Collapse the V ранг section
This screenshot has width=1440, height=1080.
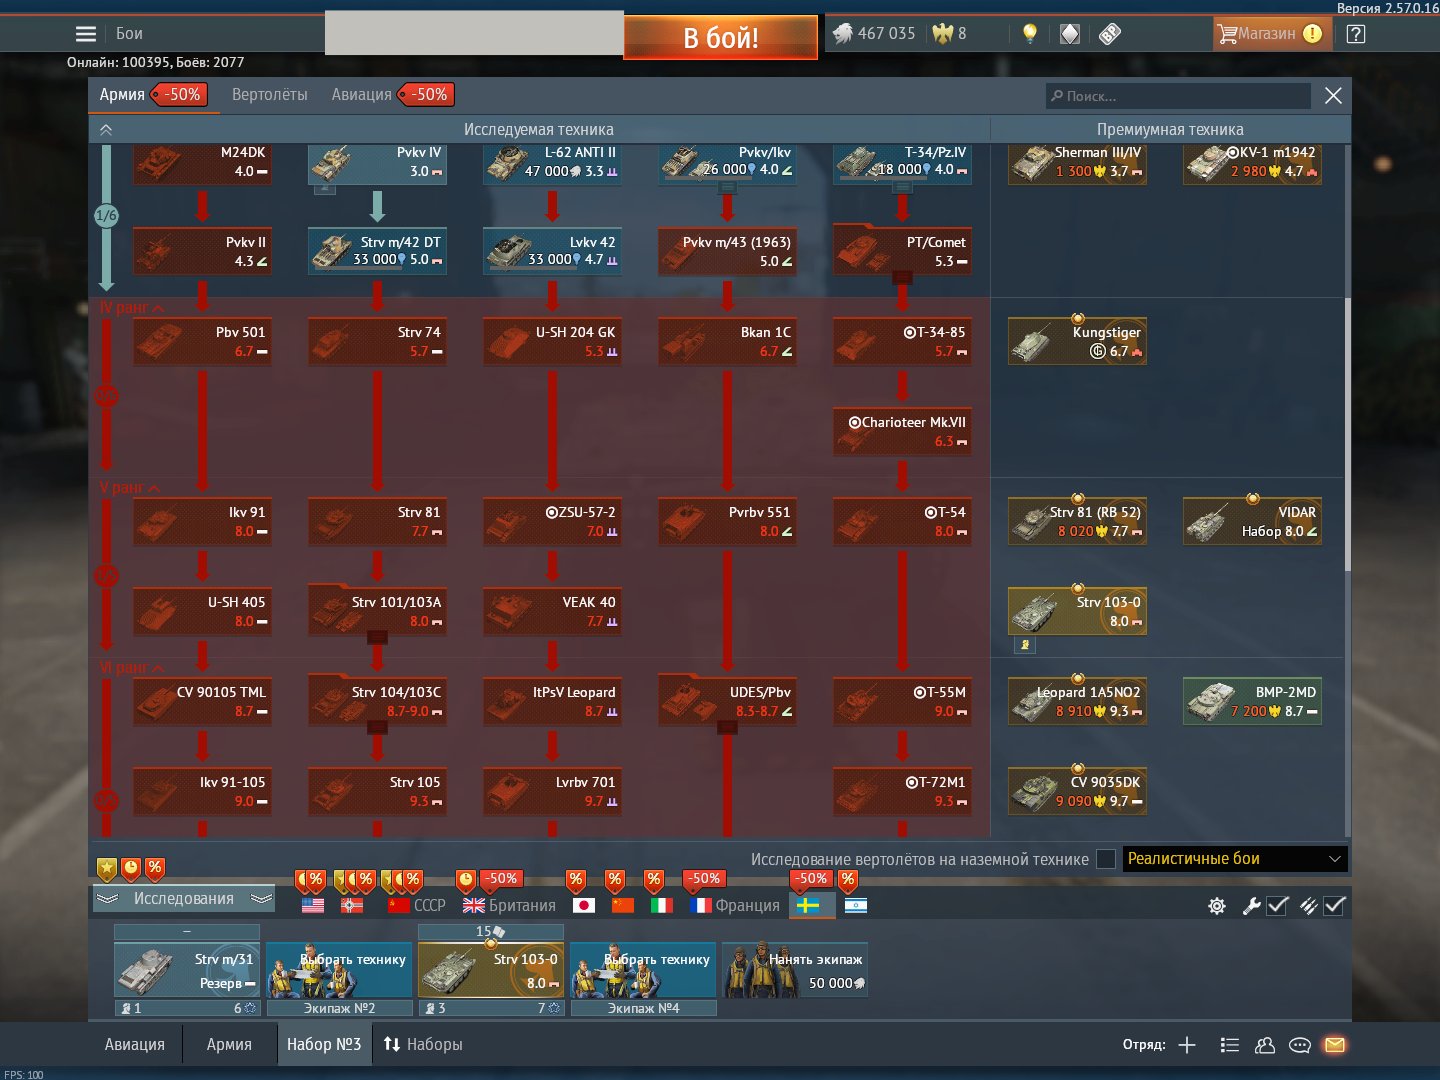[x=130, y=488]
